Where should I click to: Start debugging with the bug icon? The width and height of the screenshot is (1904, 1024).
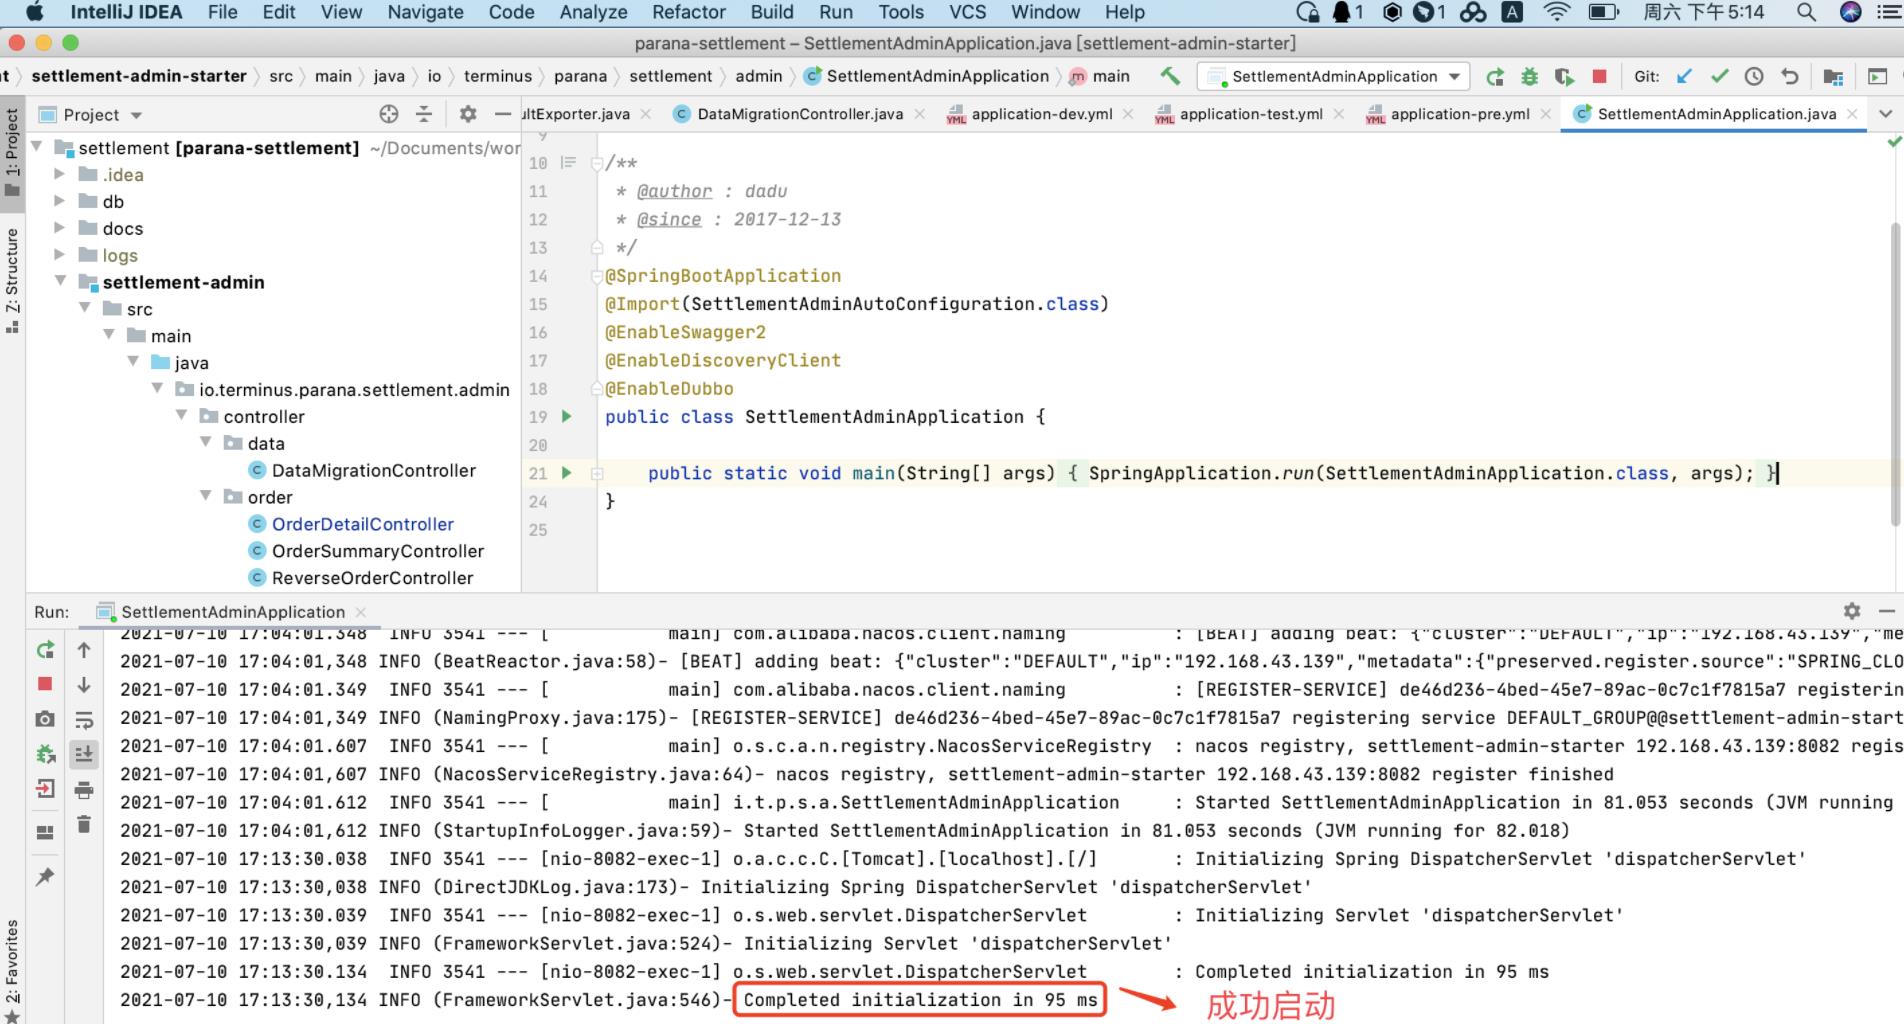(x=1529, y=77)
